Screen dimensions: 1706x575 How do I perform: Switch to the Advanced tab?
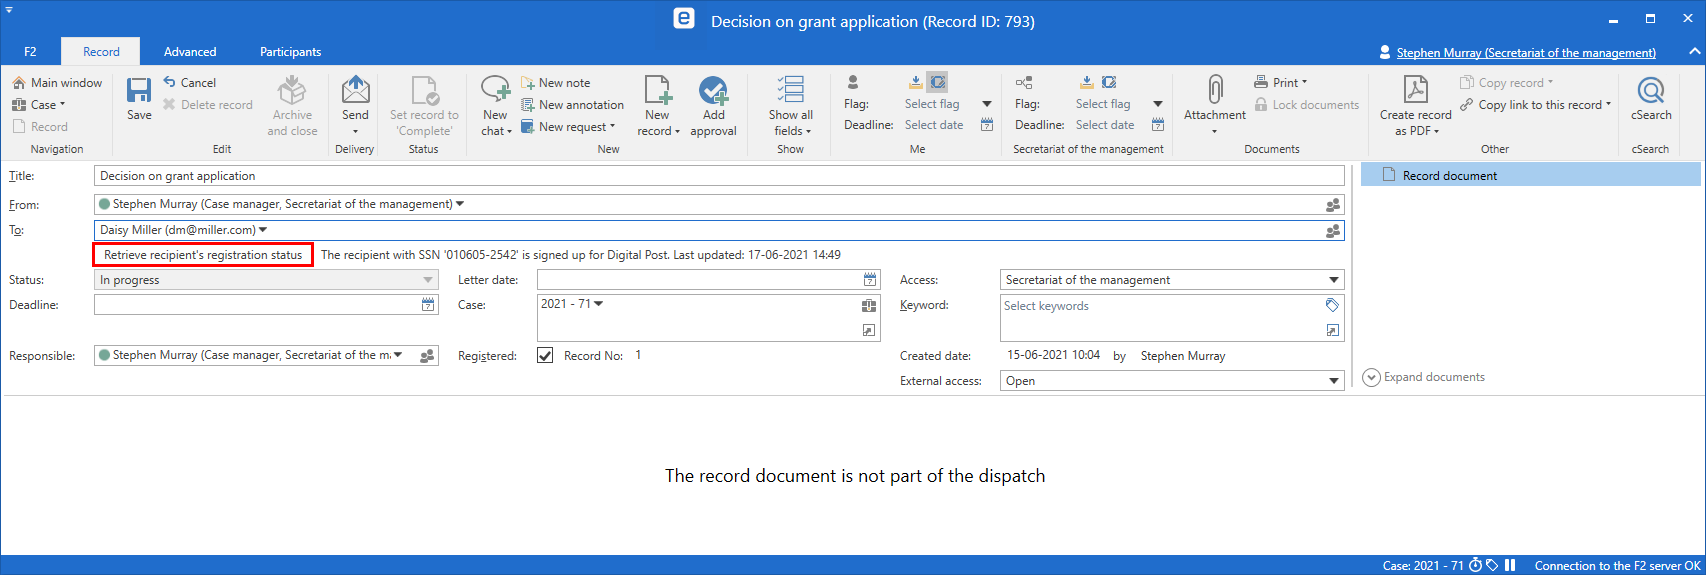(x=190, y=52)
